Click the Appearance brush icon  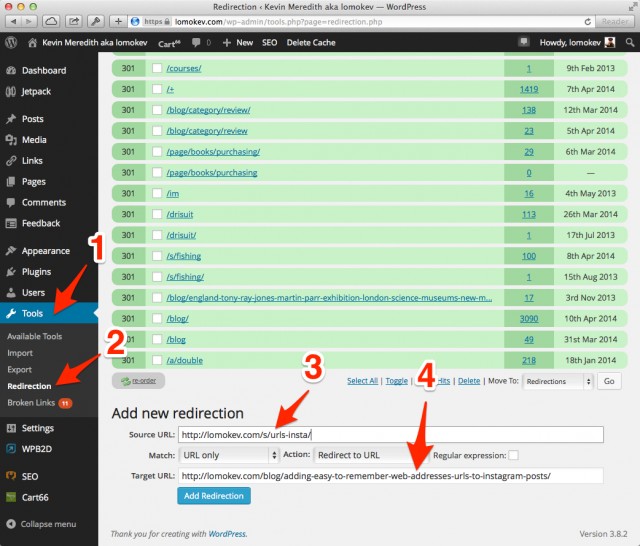point(11,251)
